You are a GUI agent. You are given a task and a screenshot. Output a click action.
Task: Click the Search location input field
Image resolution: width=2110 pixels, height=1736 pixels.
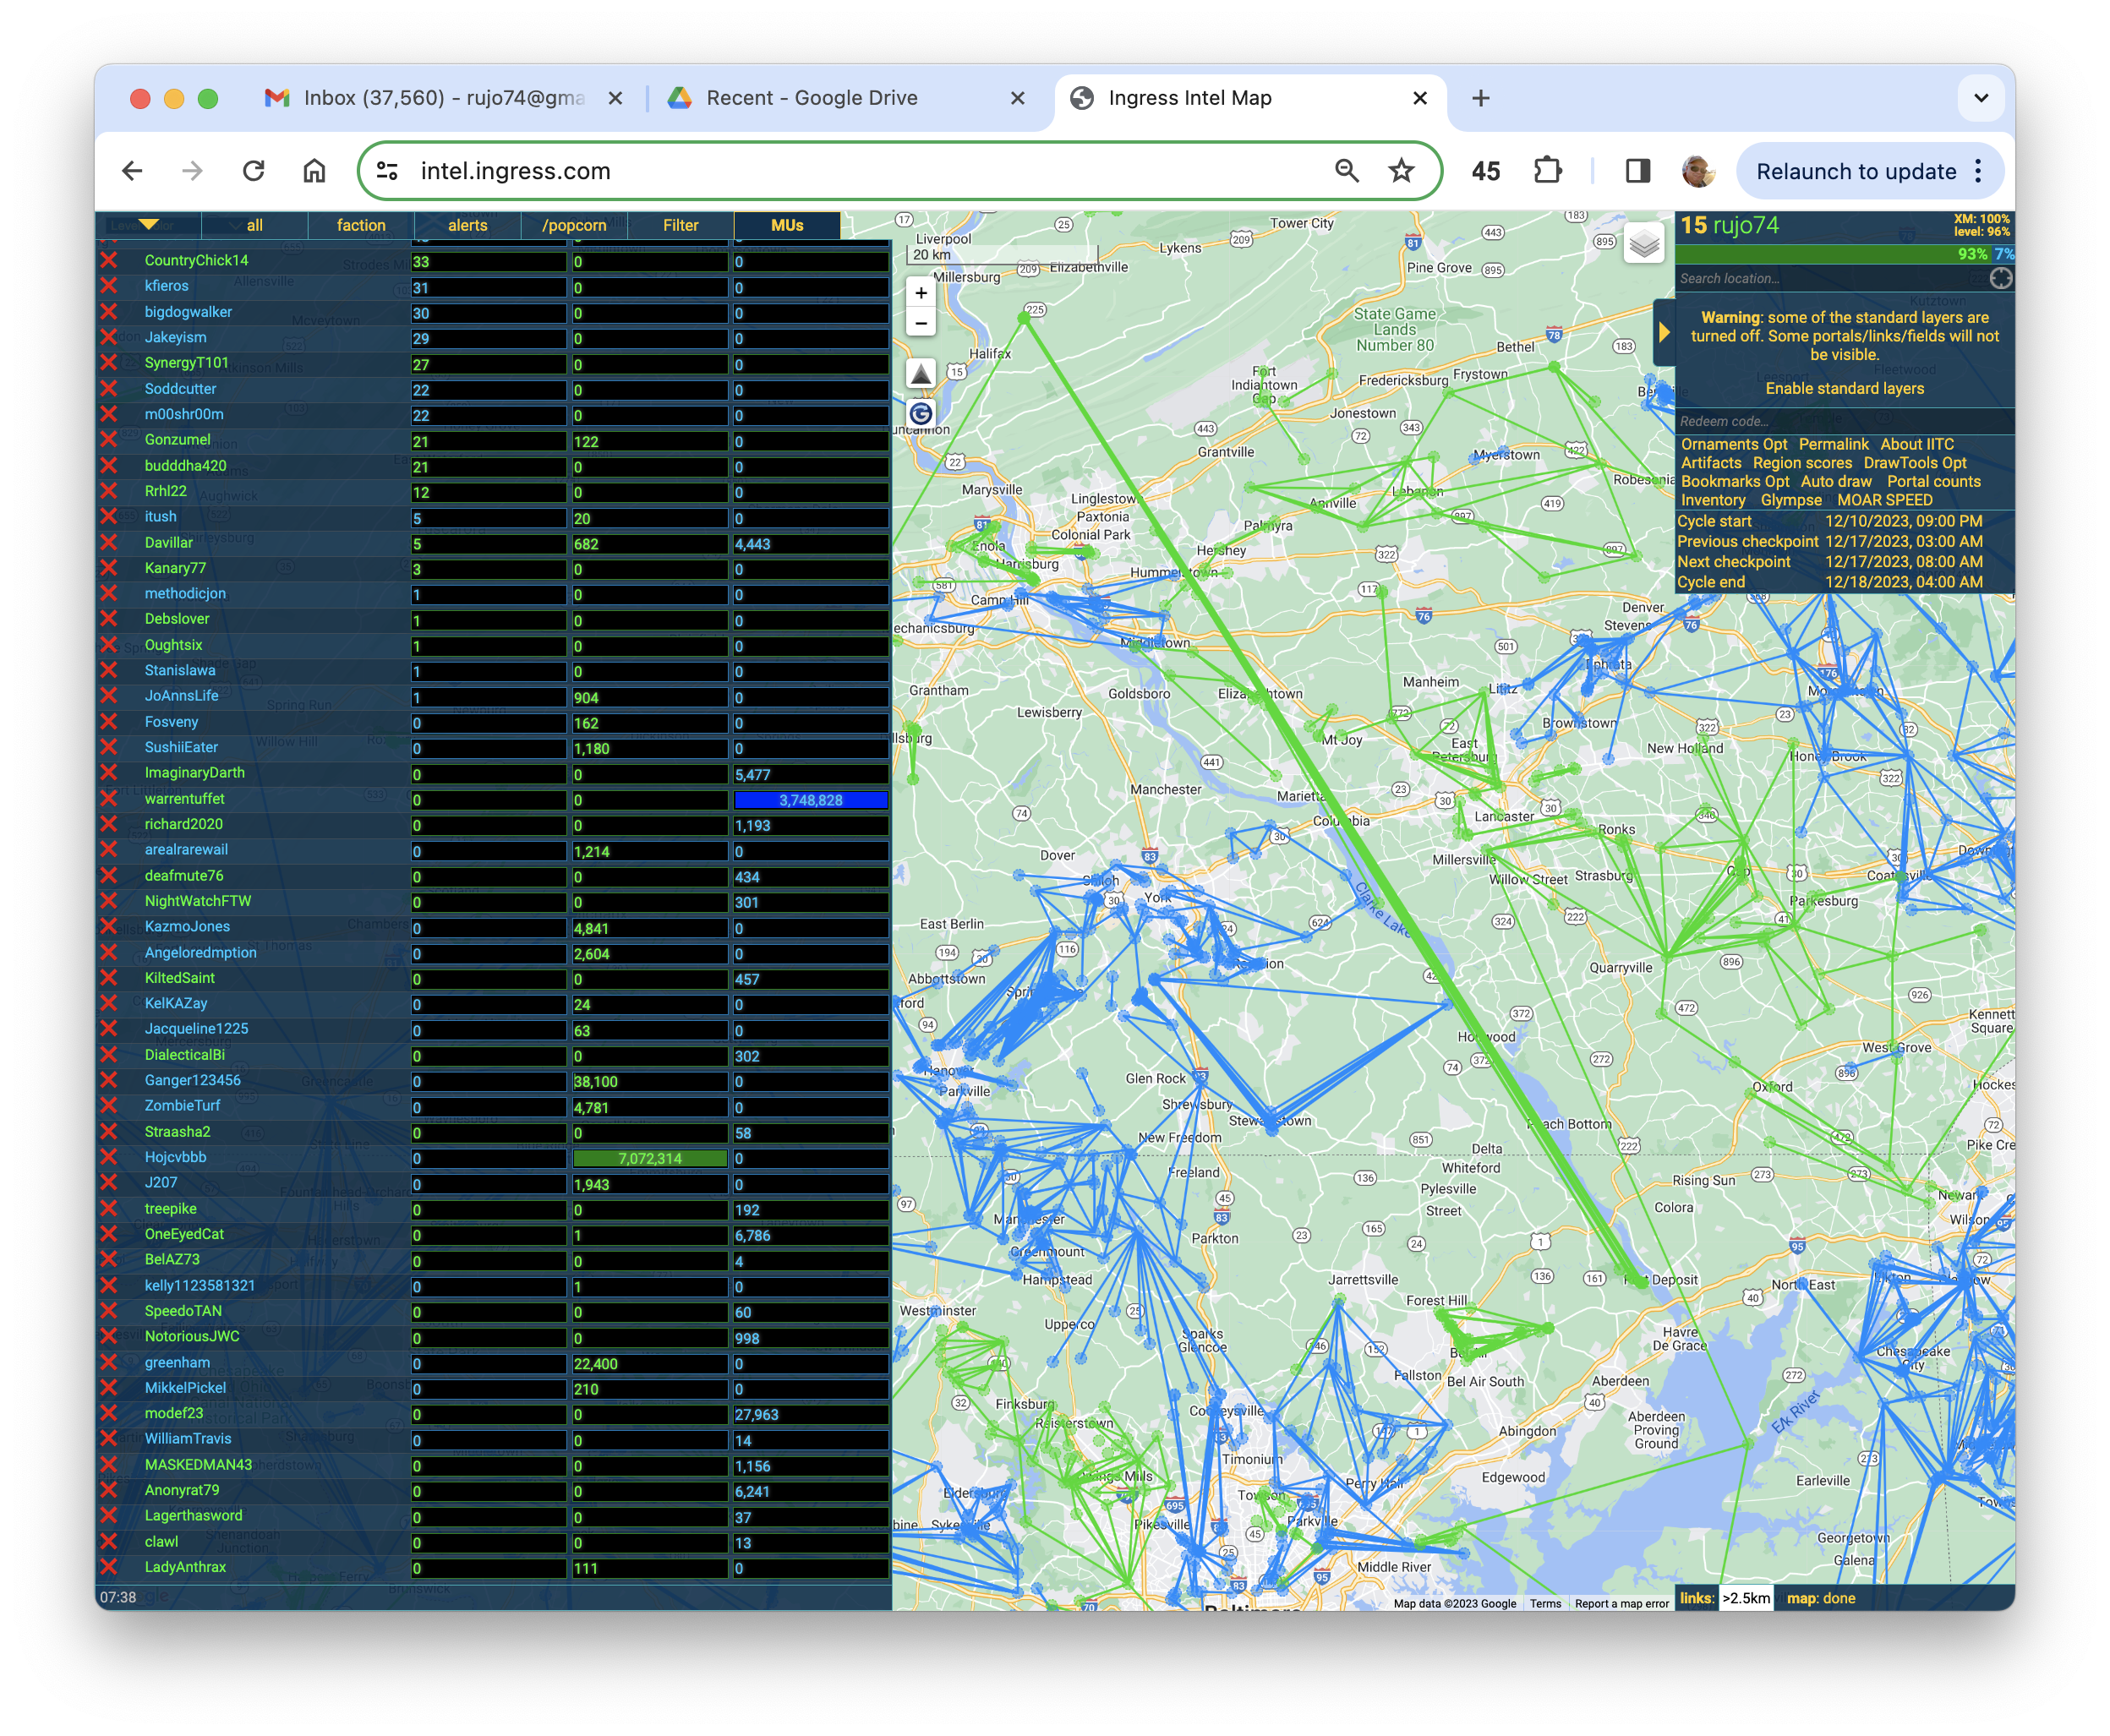click(x=1831, y=278)
